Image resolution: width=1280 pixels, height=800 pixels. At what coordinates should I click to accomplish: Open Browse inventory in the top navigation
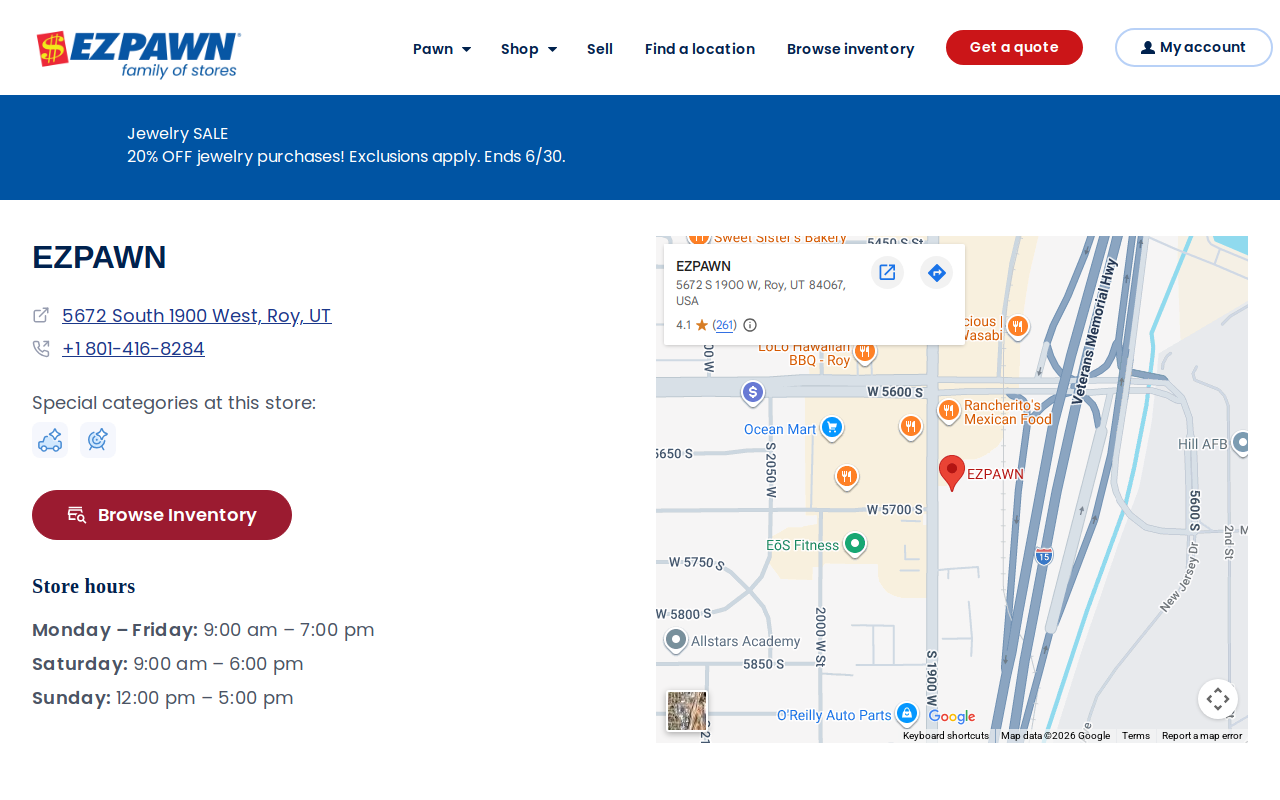851,49
